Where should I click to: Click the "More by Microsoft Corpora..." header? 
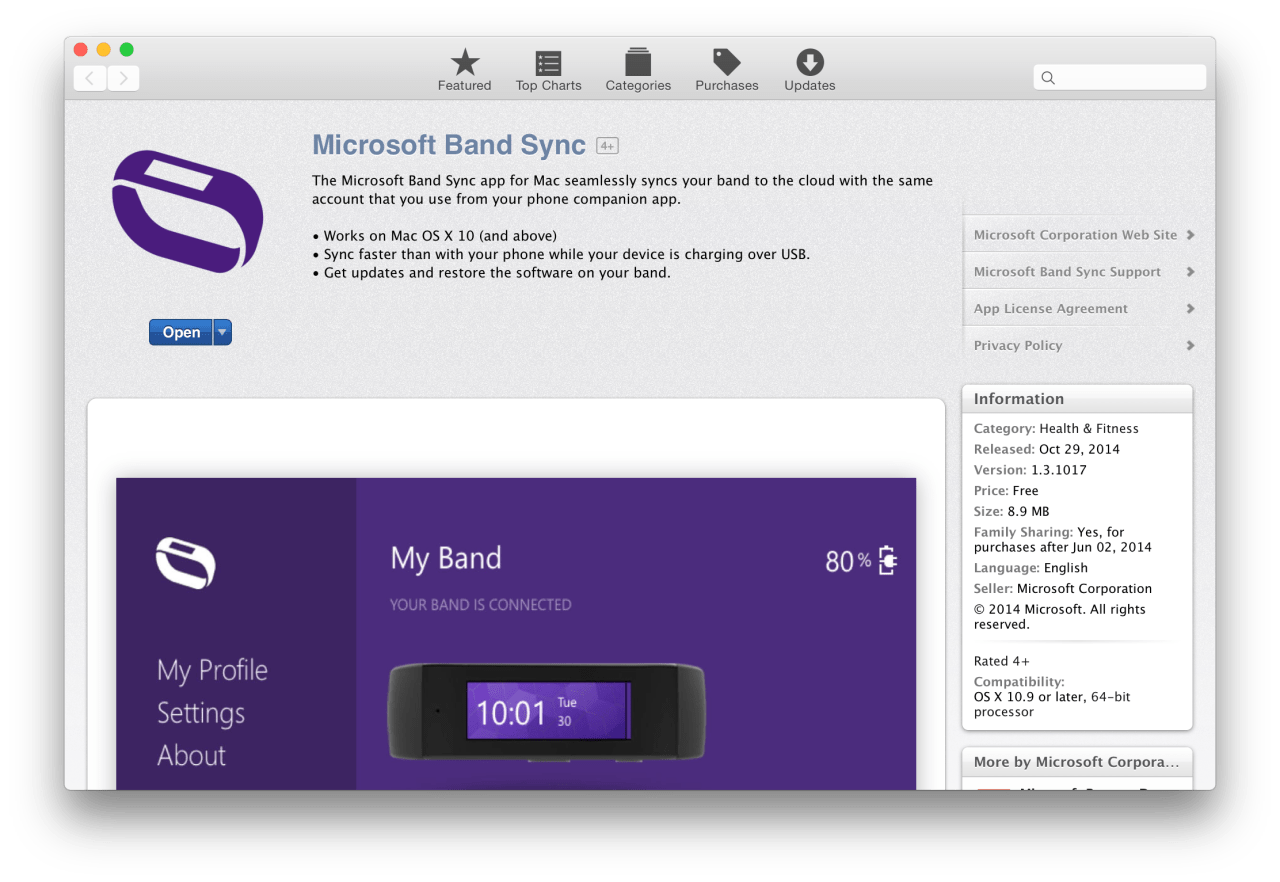point(1077,762)
